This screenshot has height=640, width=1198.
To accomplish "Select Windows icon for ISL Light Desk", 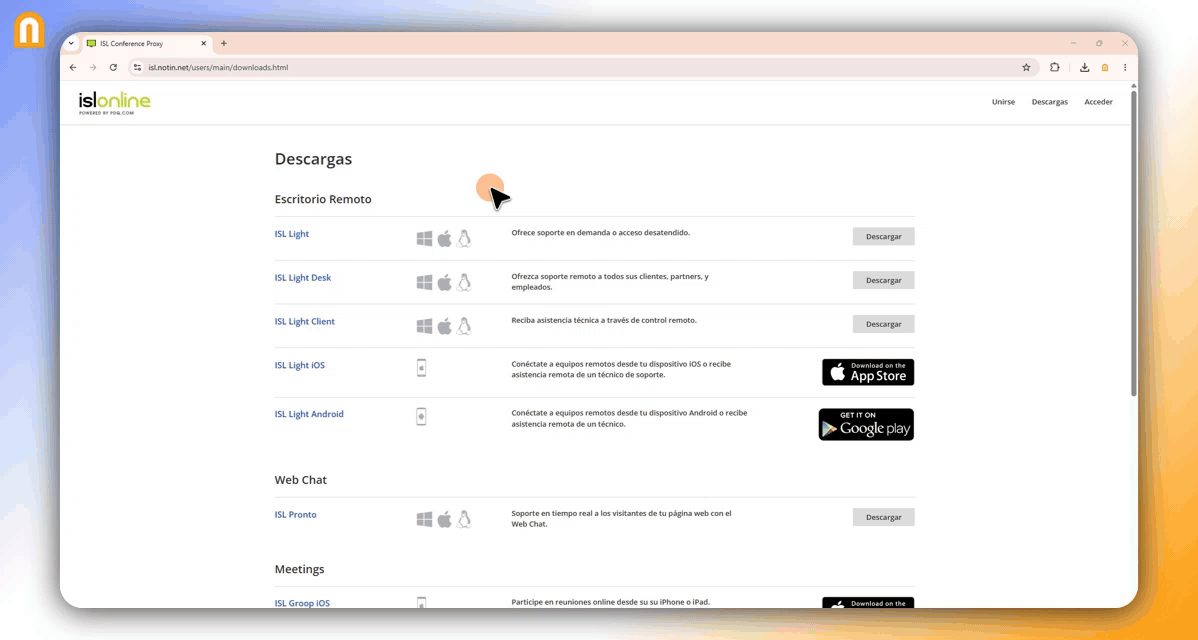I will pyautogui.click(x=424, y=283).
